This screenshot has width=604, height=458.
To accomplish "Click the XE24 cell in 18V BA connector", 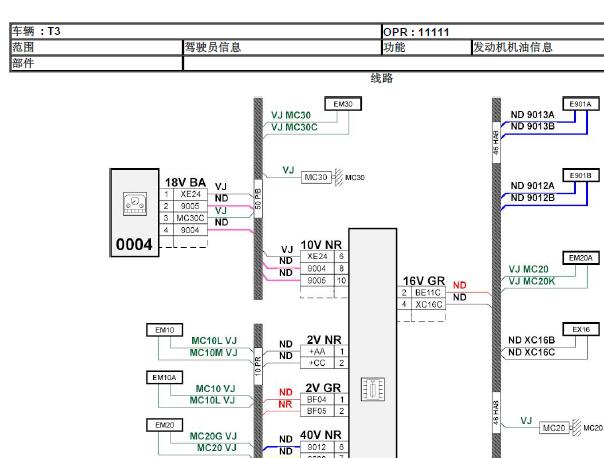I will coord(191,194).
